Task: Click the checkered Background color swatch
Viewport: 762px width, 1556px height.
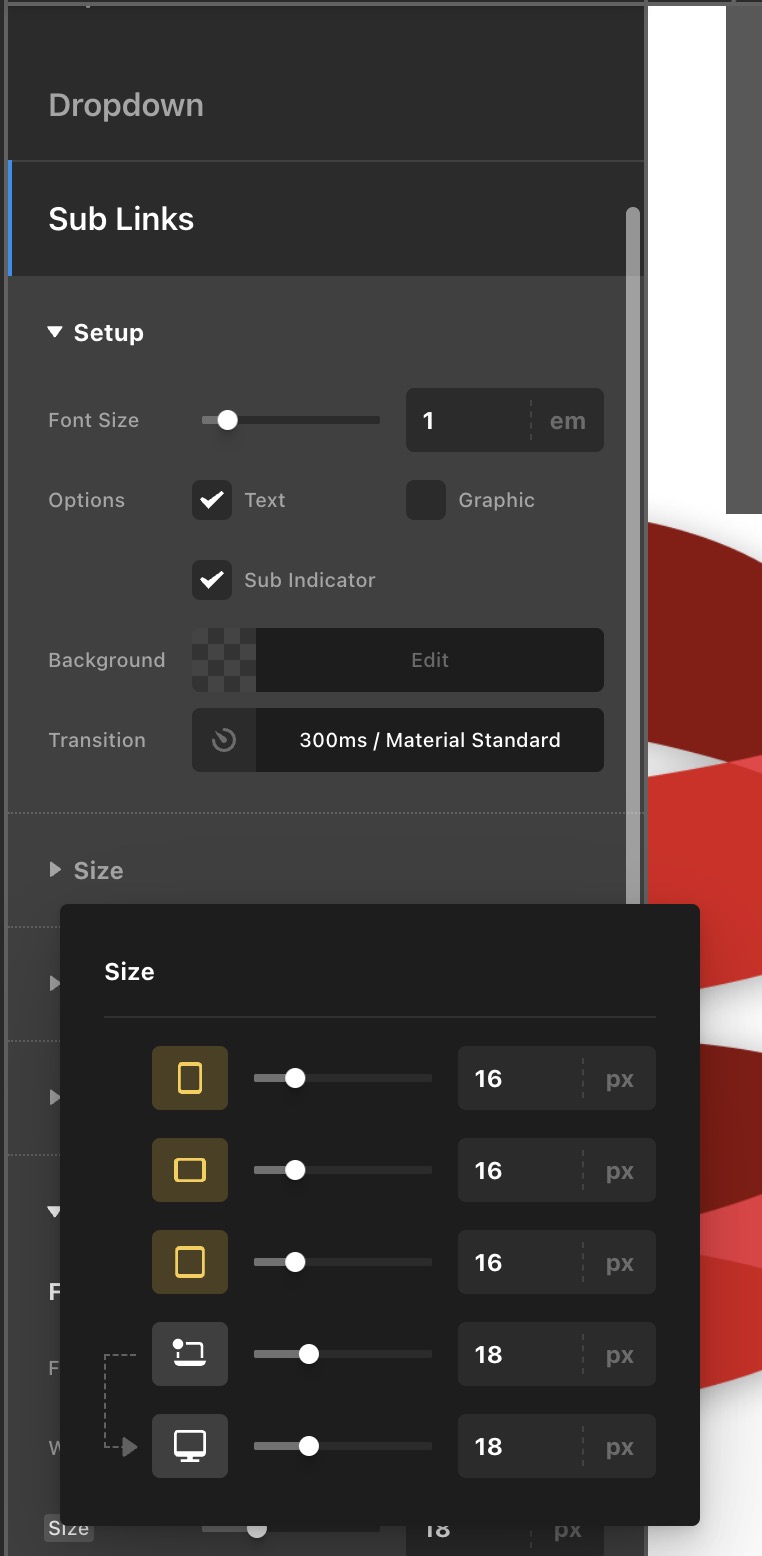Action: point(224,660)
